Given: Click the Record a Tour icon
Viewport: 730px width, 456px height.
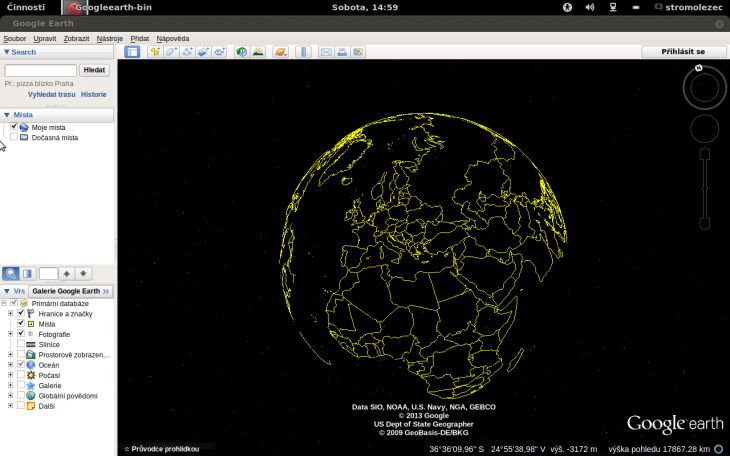Looking at the screenshot, I should [x=219, y=52].
